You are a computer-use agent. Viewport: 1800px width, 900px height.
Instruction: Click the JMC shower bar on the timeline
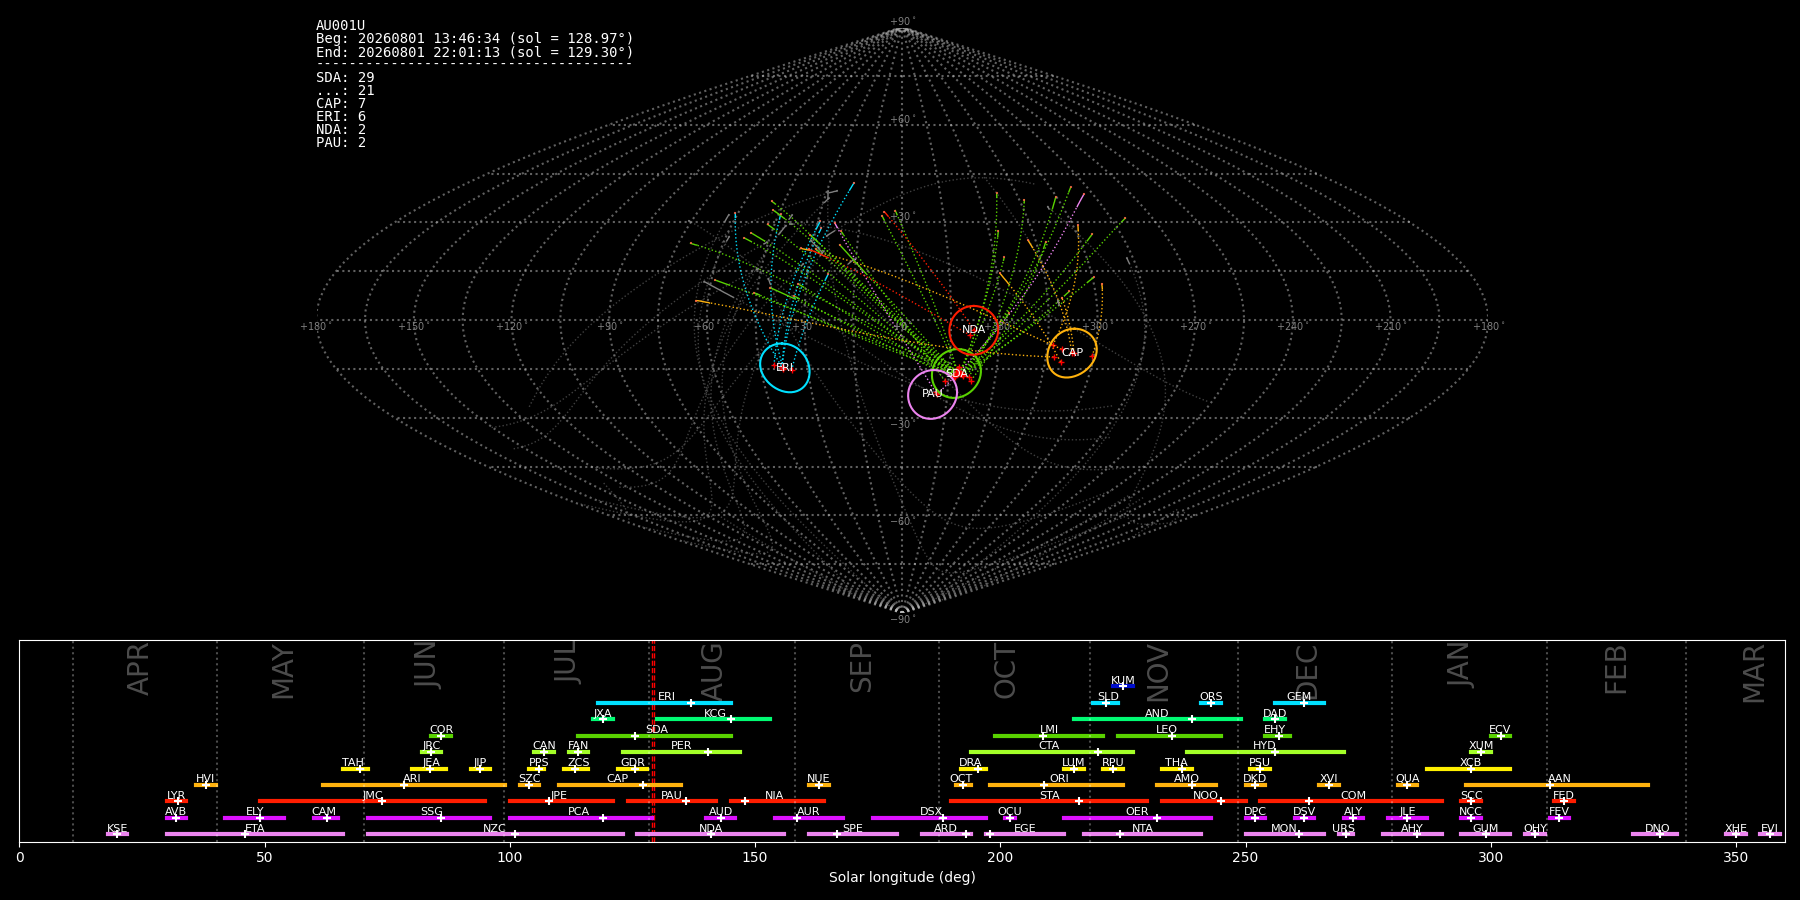tap(372, 801)
